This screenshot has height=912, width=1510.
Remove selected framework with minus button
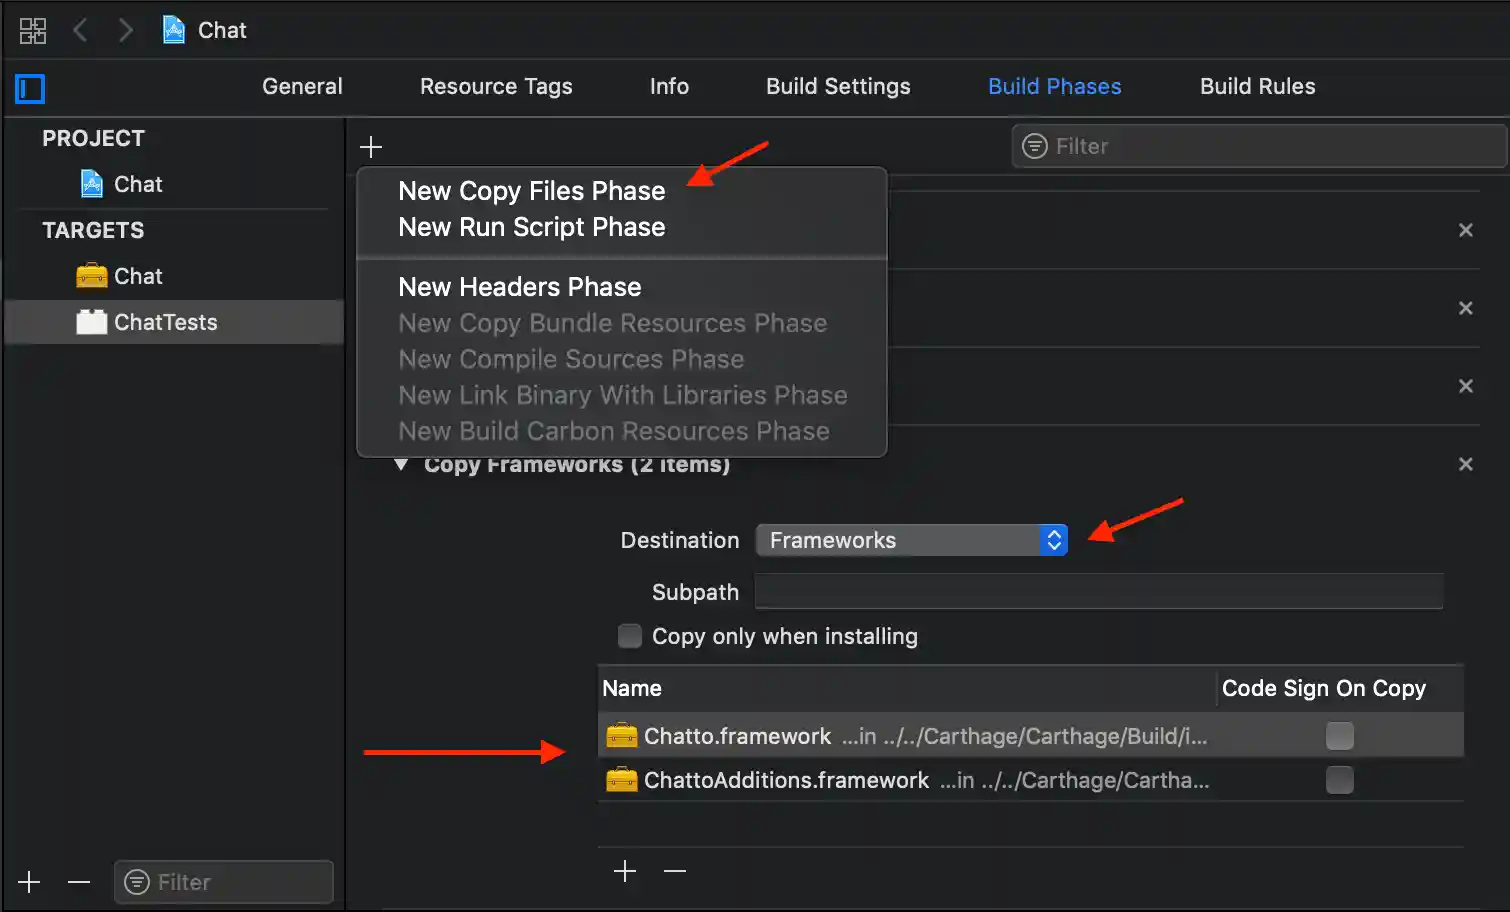(675, 871)
